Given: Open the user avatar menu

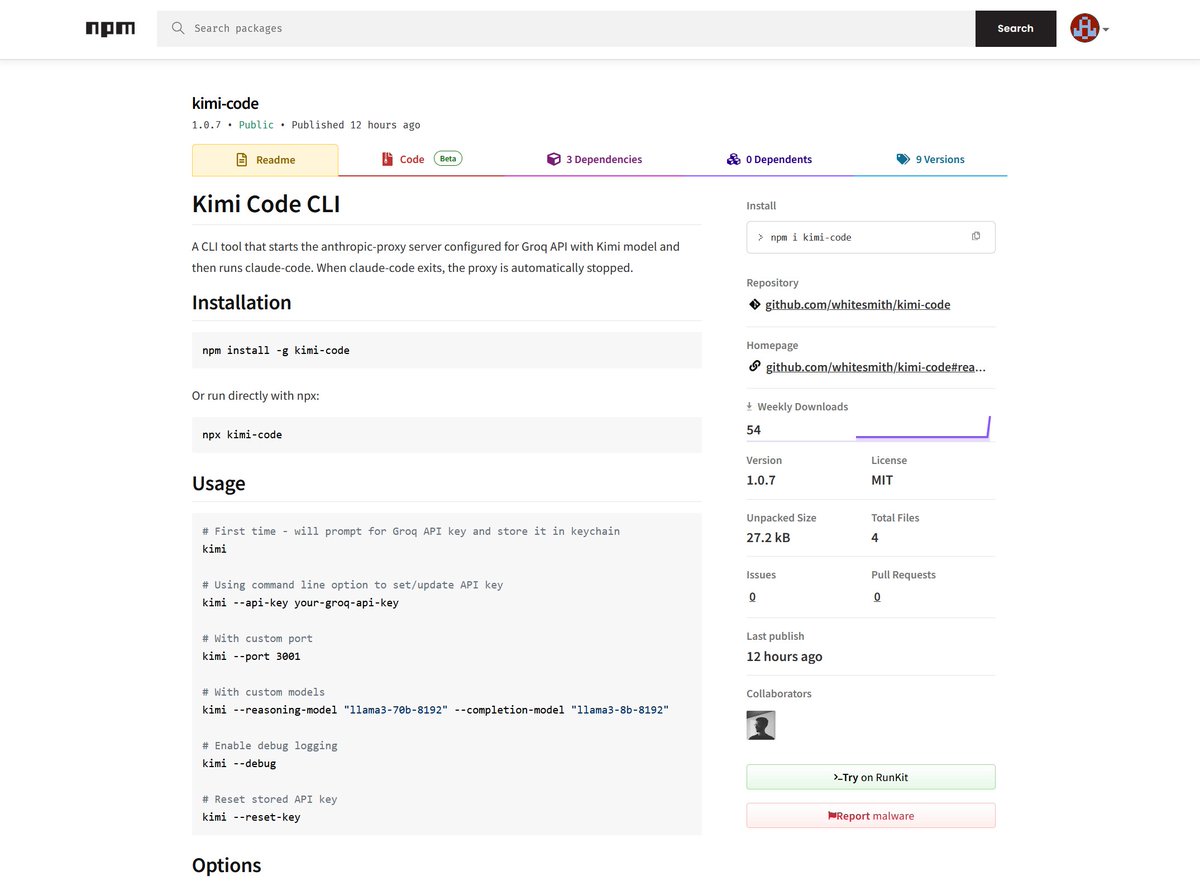Looking at the screenshot, I should coord(1089,28).
